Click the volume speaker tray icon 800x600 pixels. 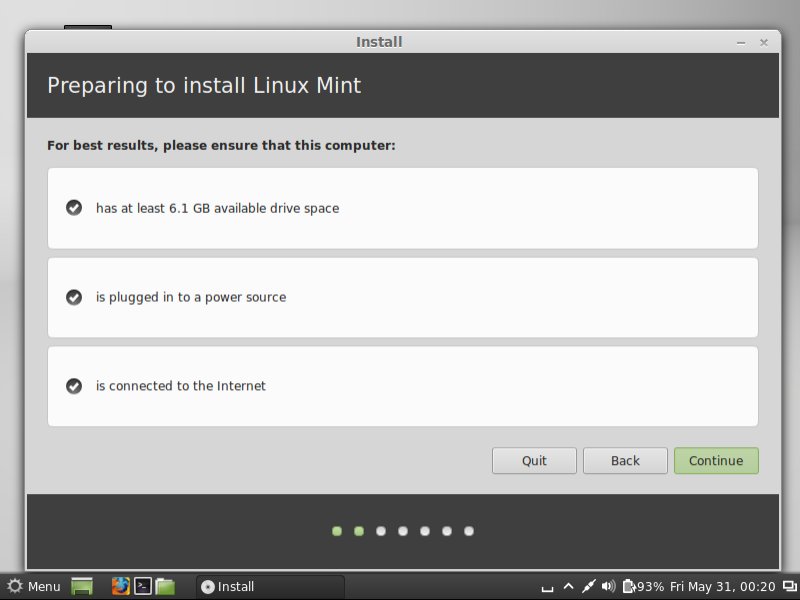pos(608,586)
